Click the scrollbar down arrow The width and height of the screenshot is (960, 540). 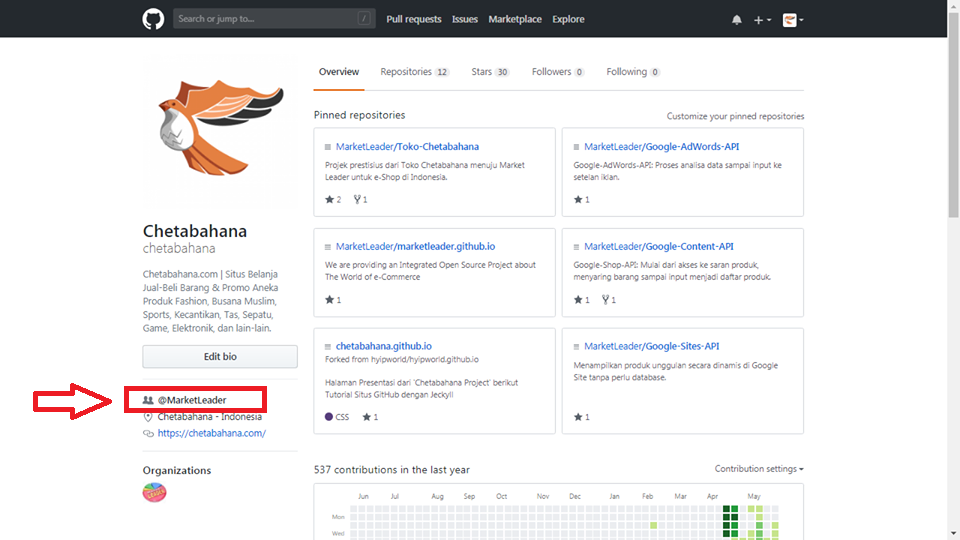[954, 534]
